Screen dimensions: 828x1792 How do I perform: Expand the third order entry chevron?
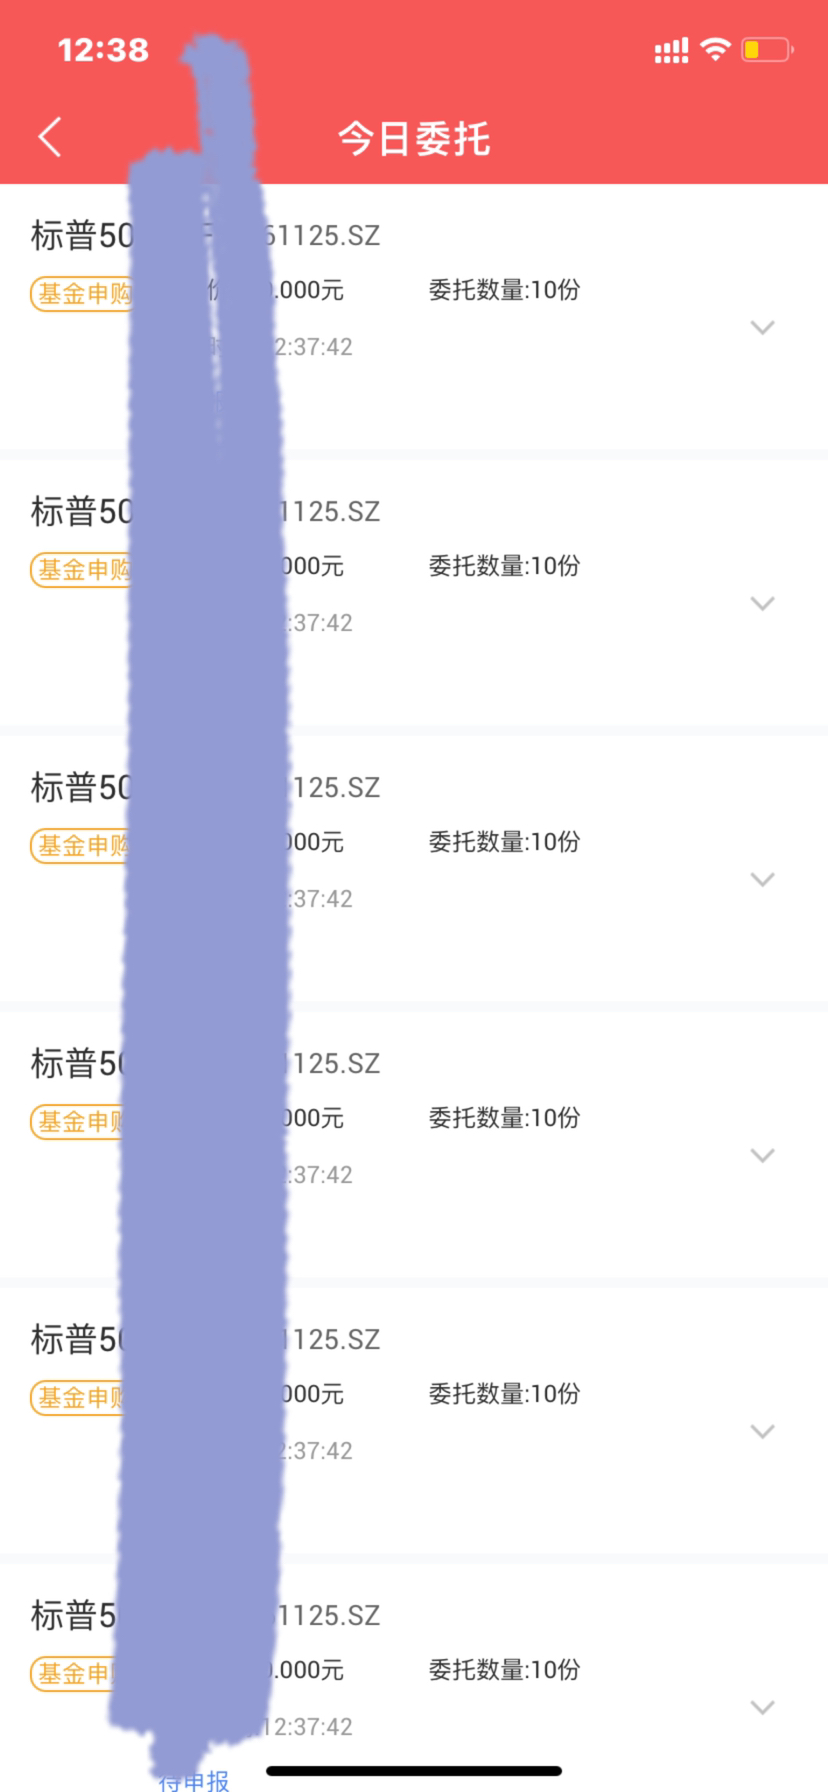pos(763,880)
